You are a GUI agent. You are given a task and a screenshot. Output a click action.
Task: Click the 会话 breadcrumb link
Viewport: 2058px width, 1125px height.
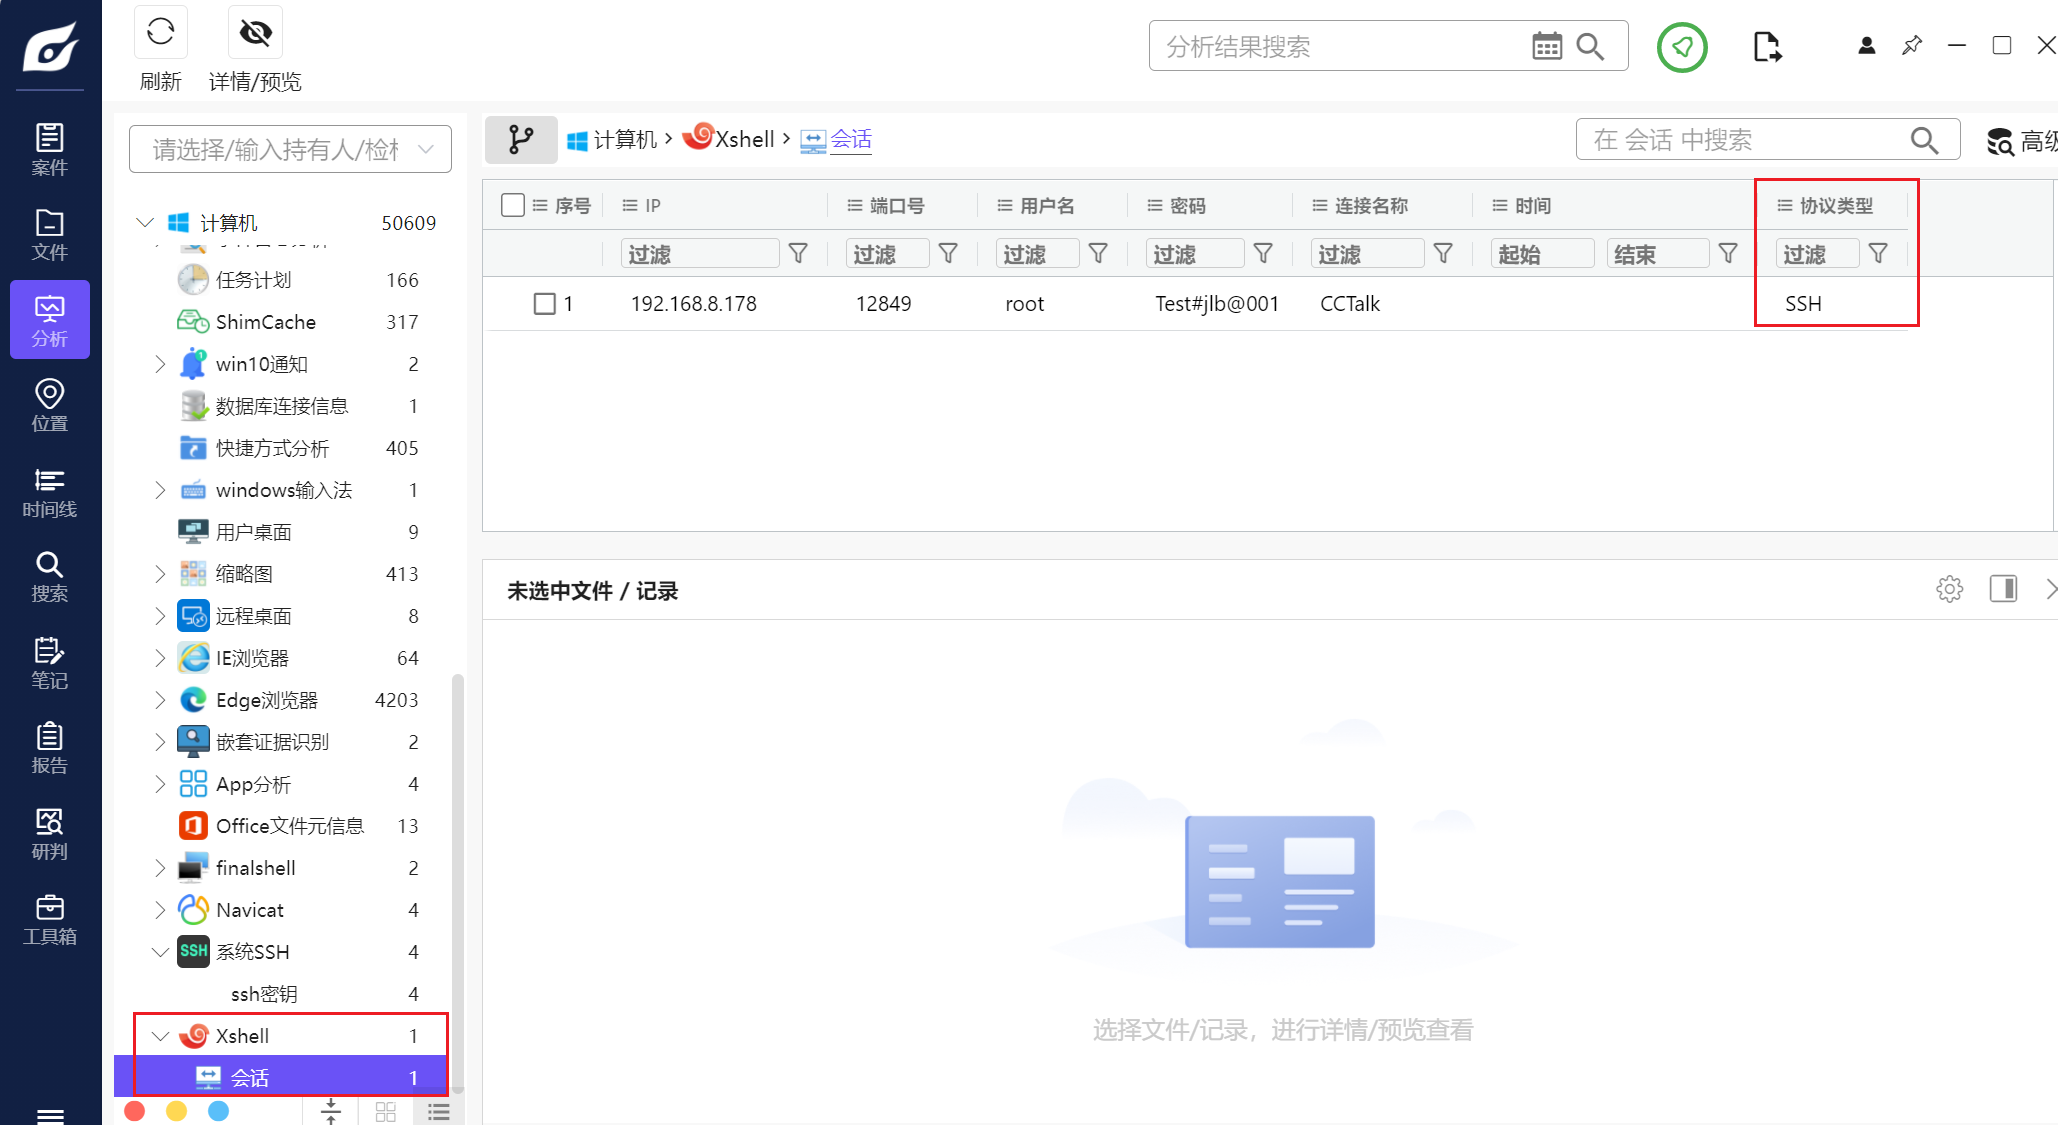851,139
